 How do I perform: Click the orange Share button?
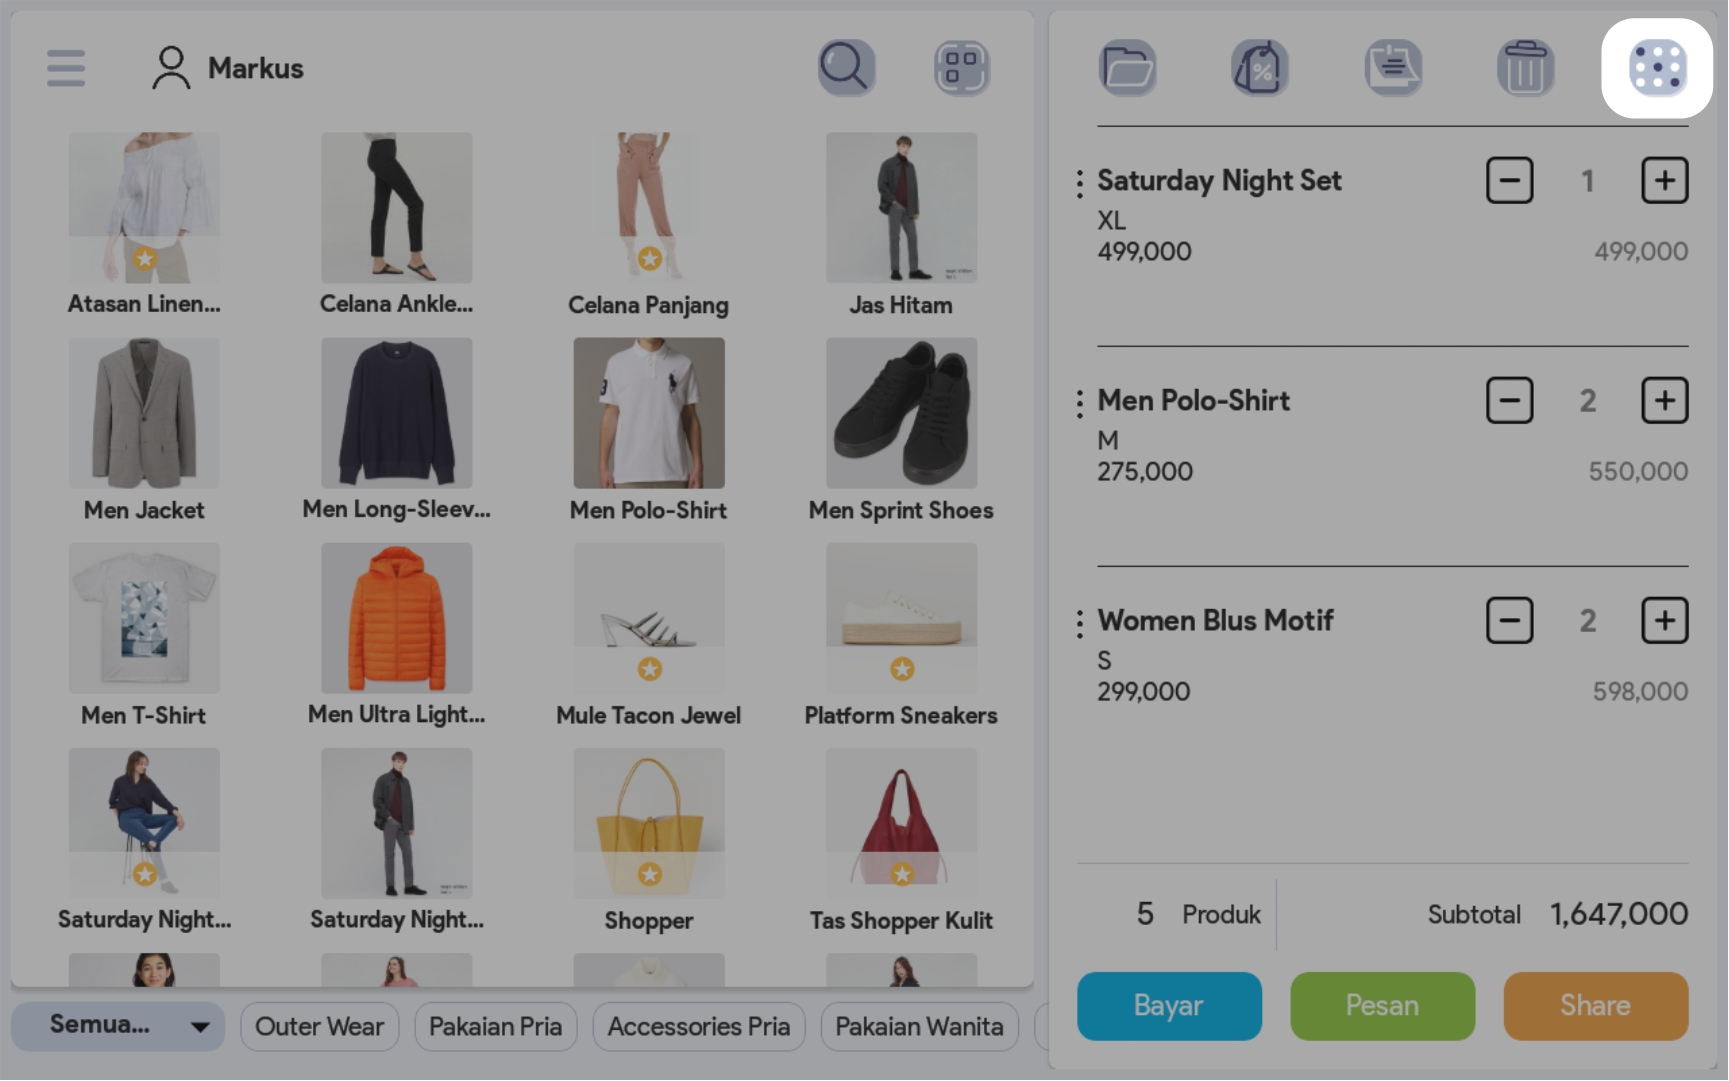1596,1006
